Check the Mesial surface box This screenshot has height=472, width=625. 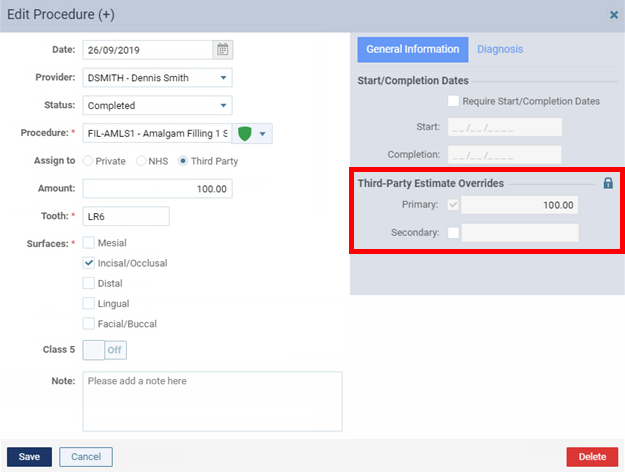click(x=88, y=243)
